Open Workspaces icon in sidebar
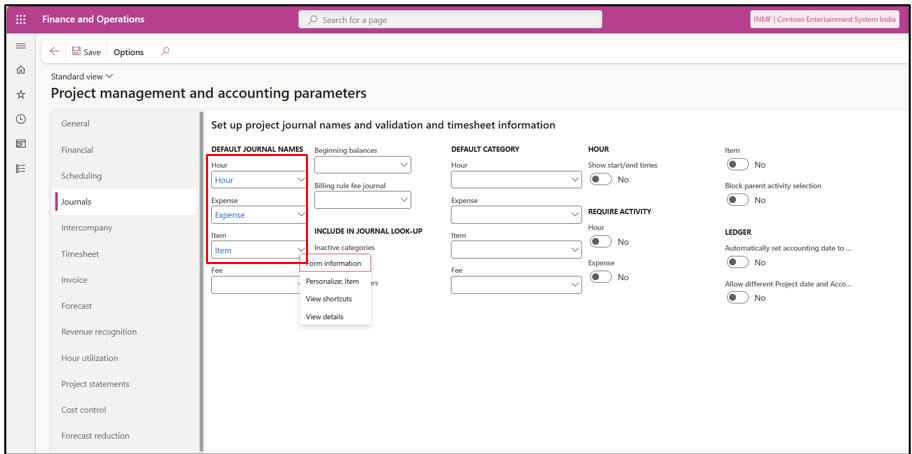 tap(20, 143)
